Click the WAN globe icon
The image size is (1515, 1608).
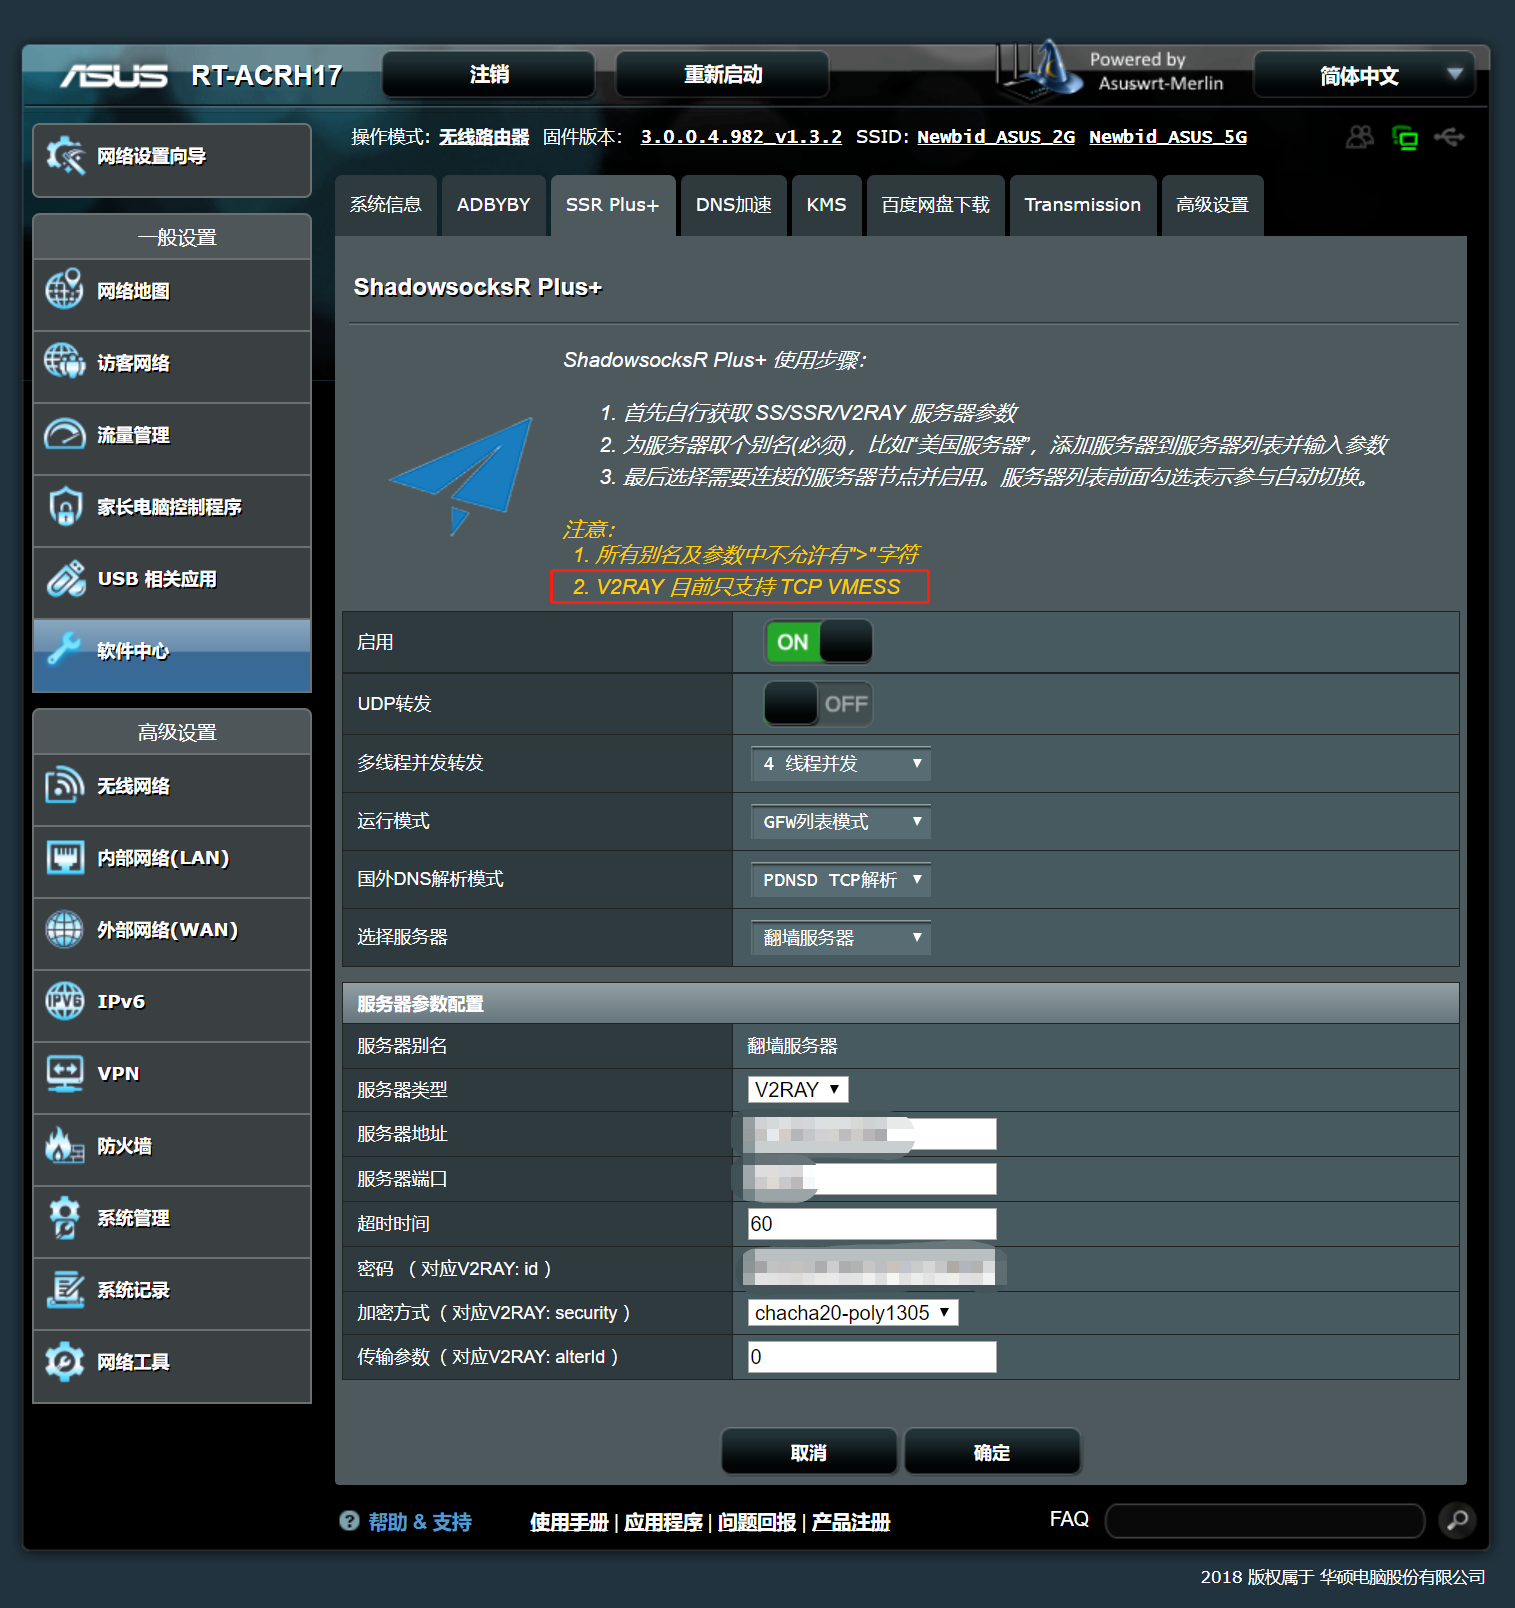(65, 929)
